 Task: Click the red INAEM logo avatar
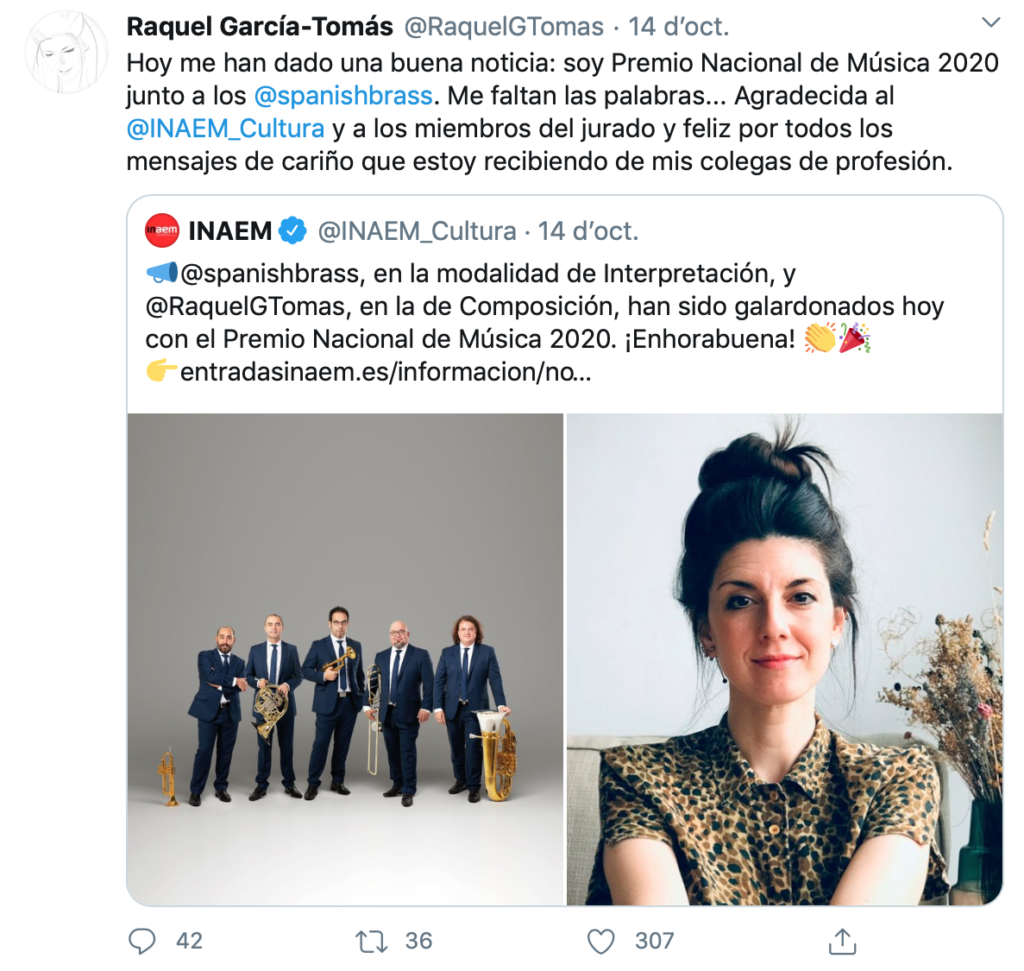[x=162, y=231]
